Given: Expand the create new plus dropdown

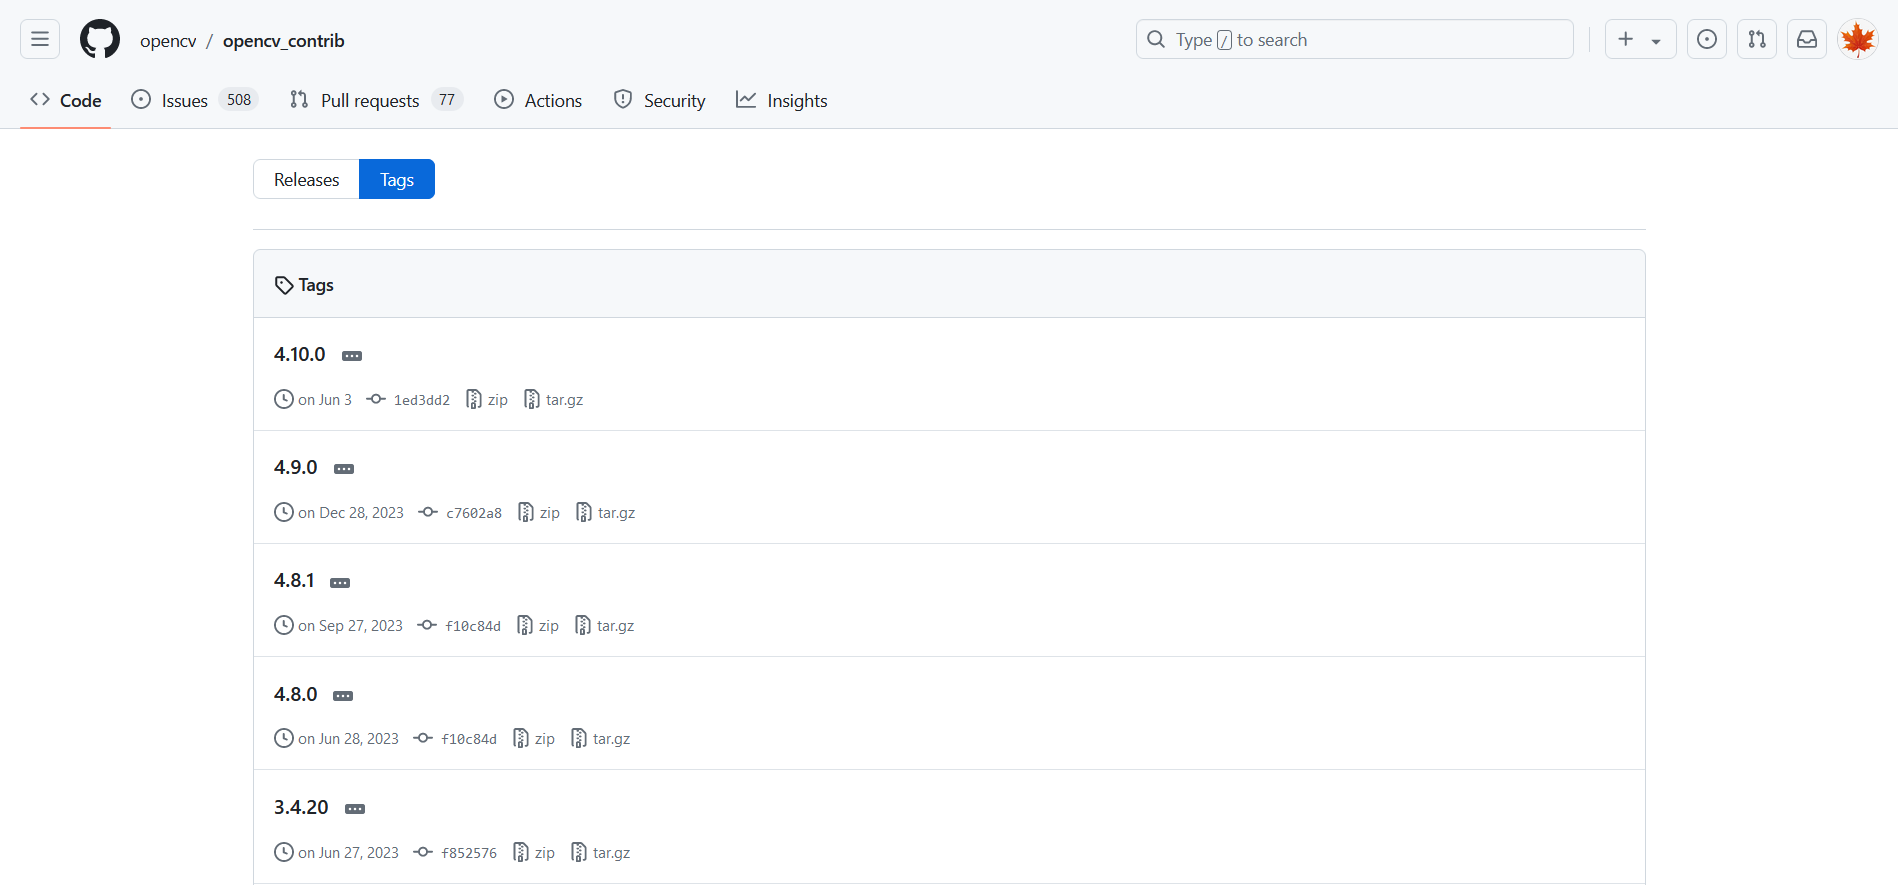Looking at the screenshot, I should (1640, 40).
